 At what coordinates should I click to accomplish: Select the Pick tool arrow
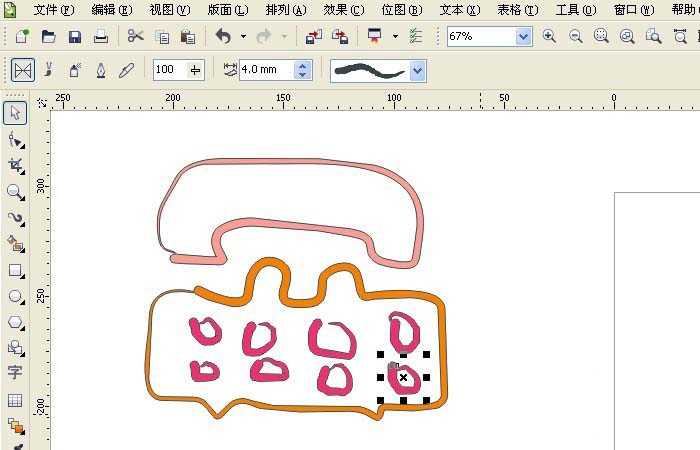pos(15,113)
